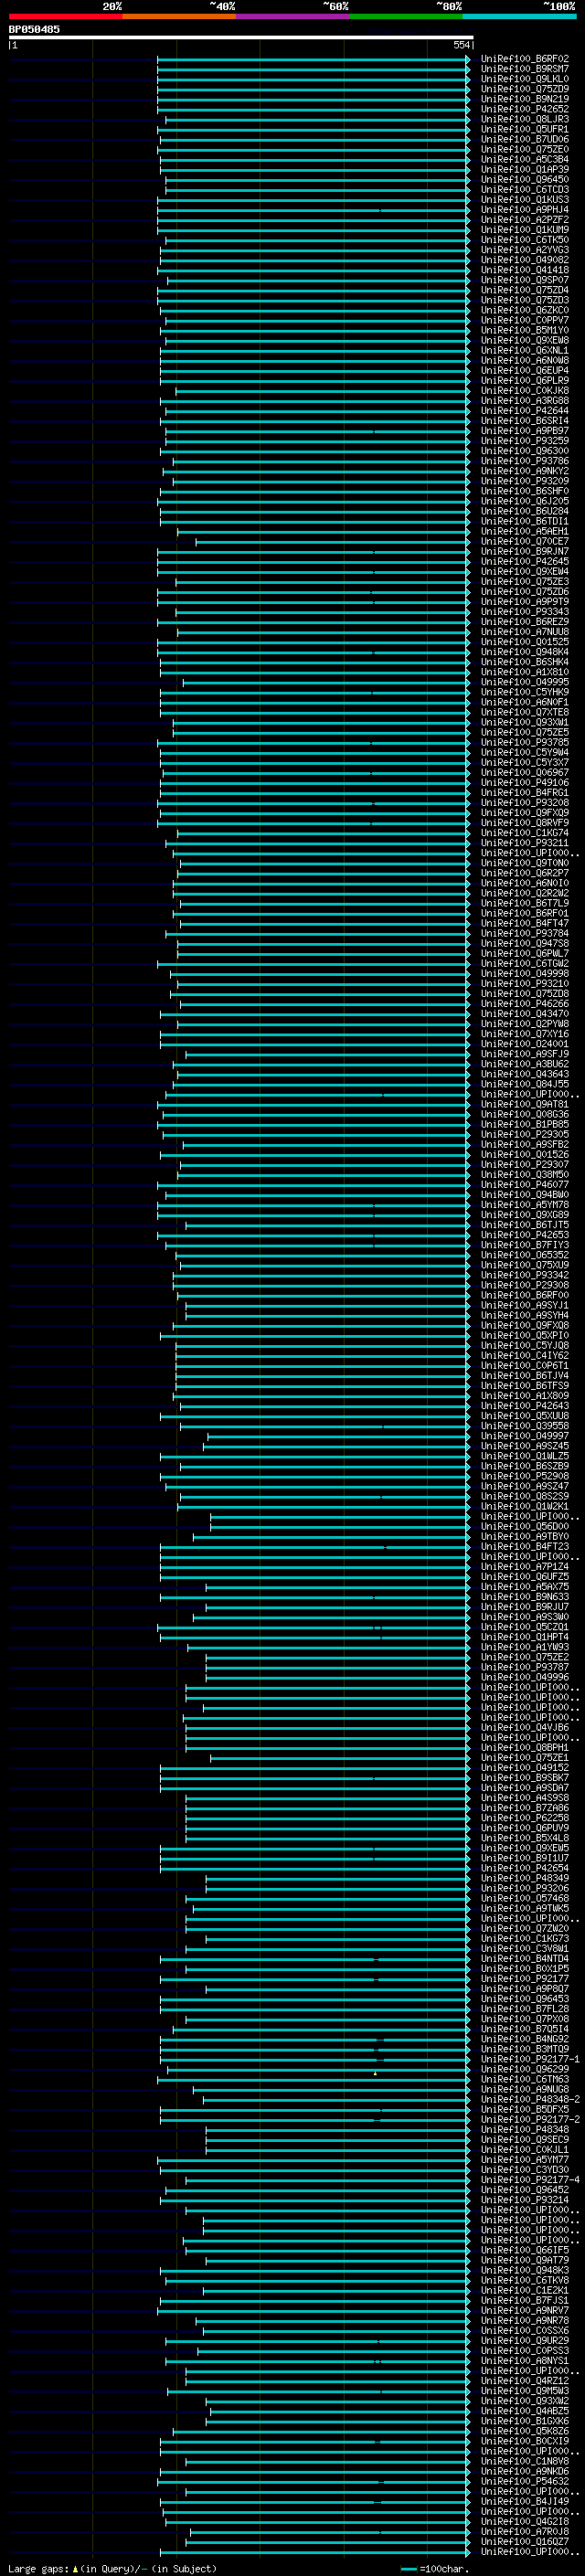Open hit UniRef100_P42654

pos(524,1869)
